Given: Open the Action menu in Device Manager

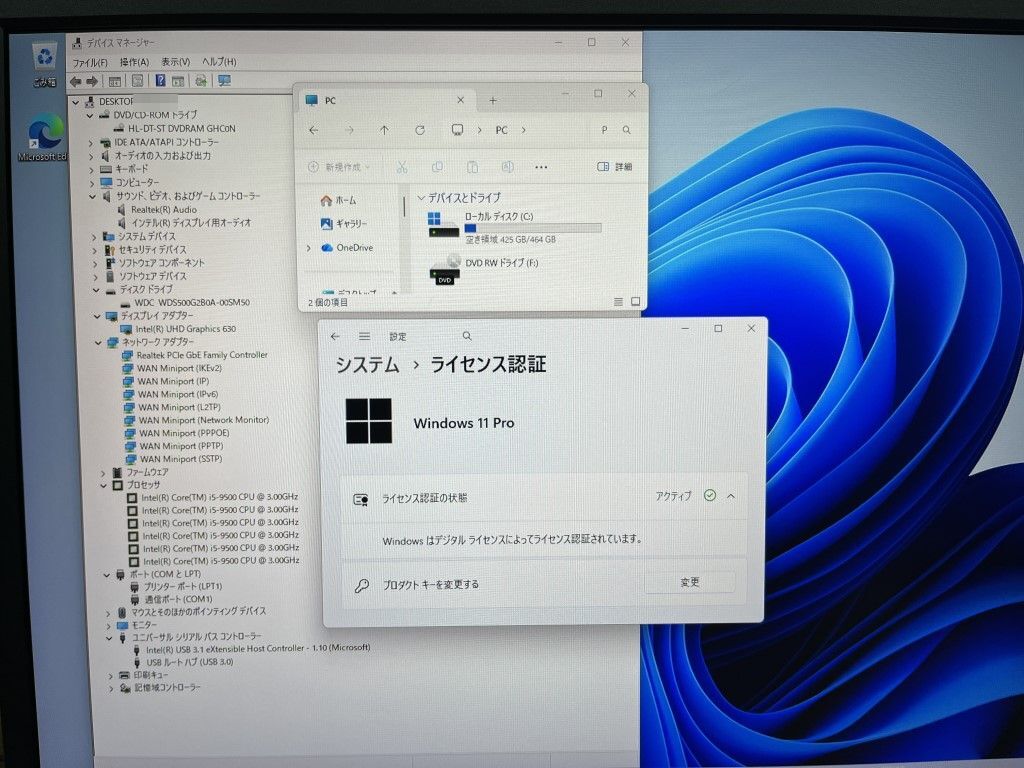Looking at the screenshot, I should tap(134, 62).
